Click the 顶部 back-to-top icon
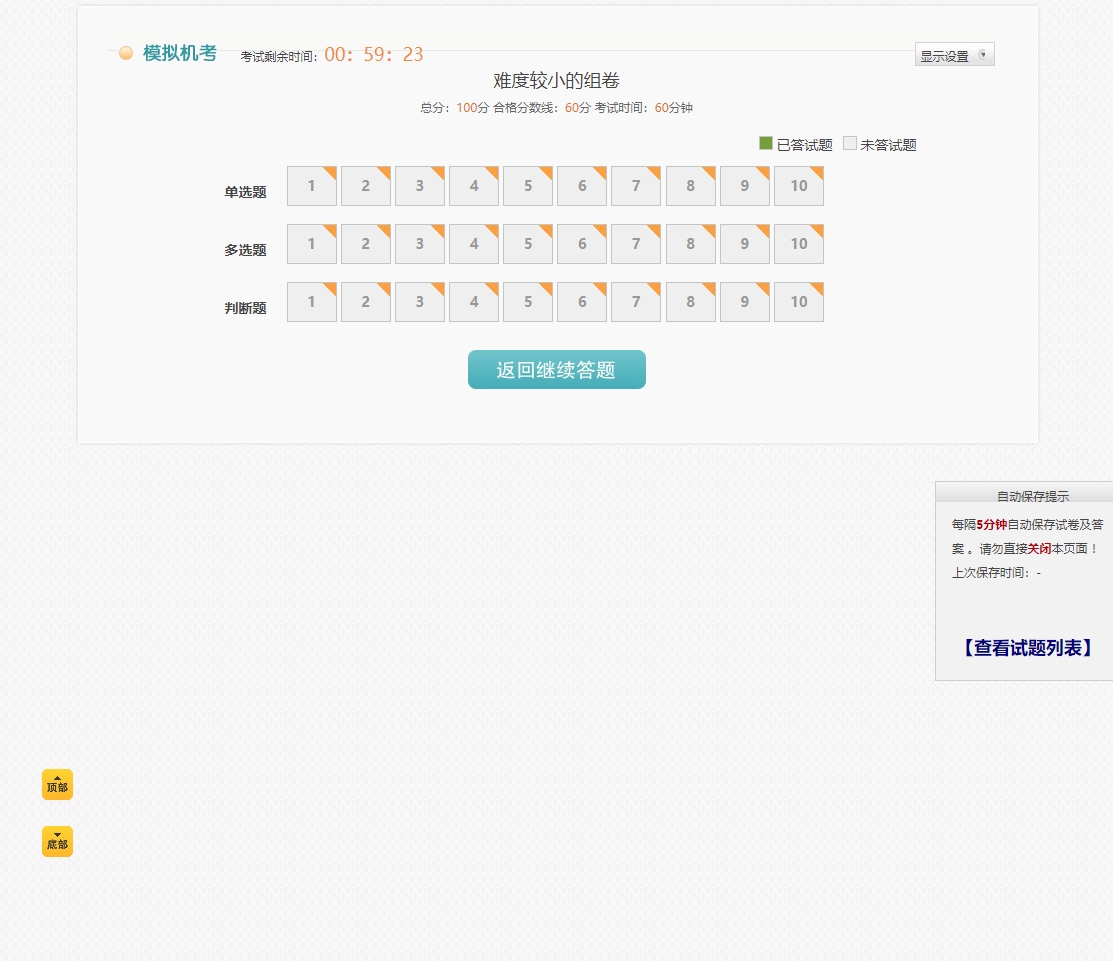The image size is (1113, 961). 57,784
